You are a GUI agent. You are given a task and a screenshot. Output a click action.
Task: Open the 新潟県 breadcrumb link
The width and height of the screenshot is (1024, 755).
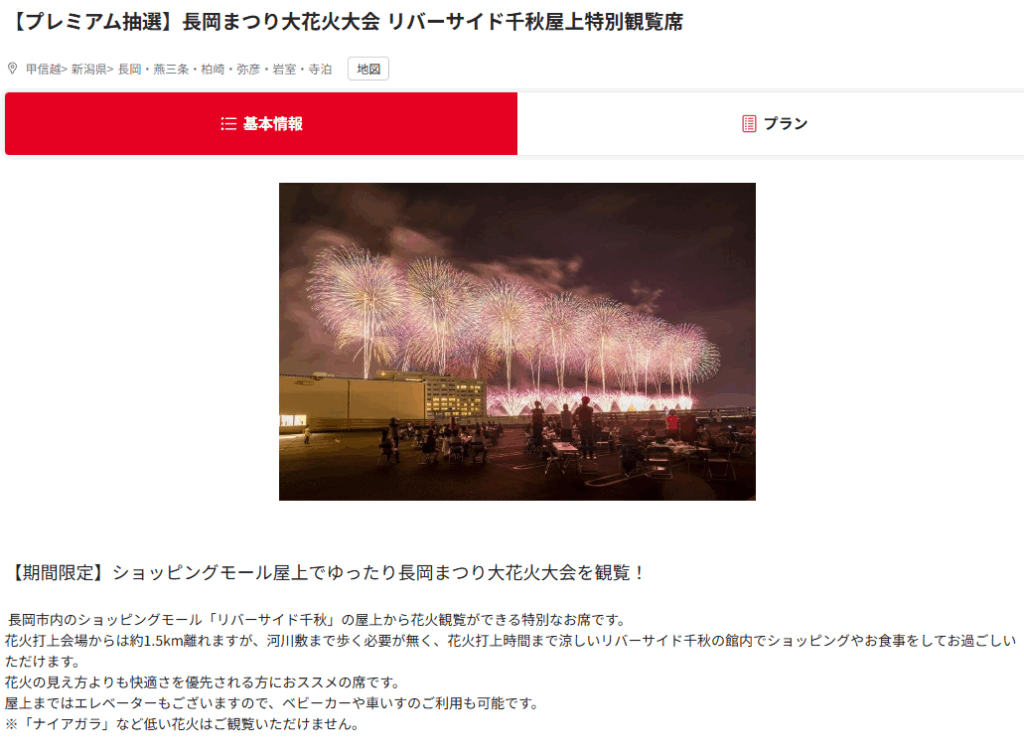pyautogui.click(x=89, y=69)
